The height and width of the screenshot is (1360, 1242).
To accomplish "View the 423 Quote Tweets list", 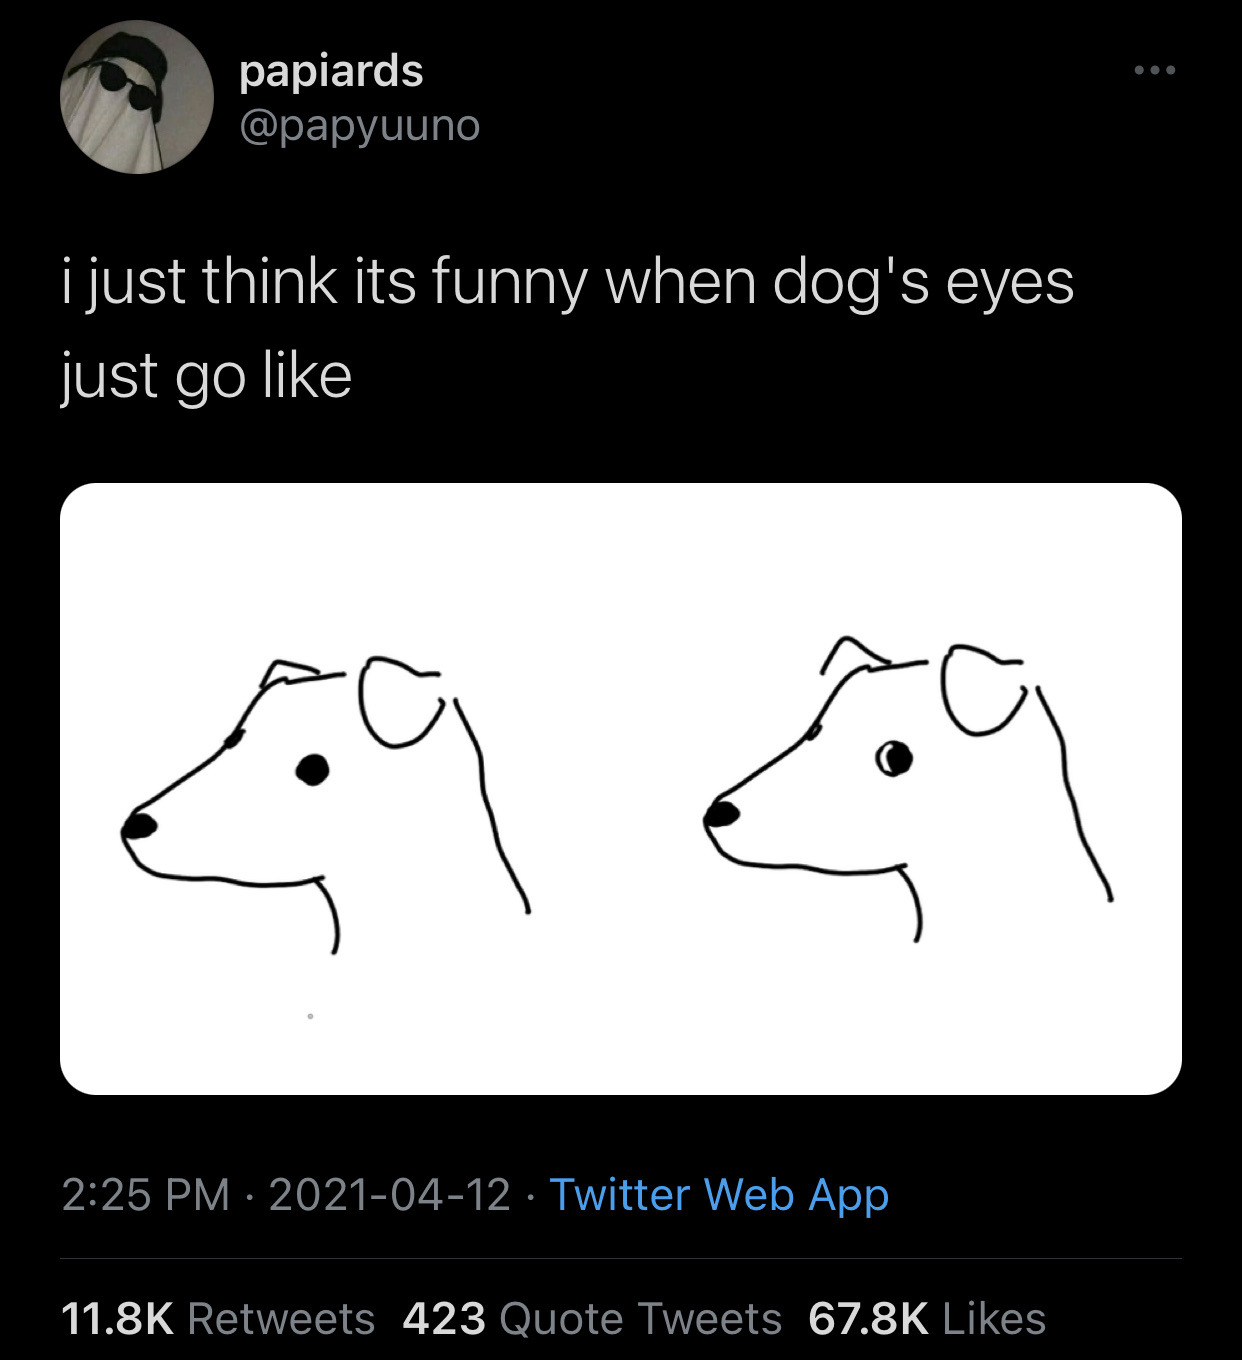I will [592, 1318].
